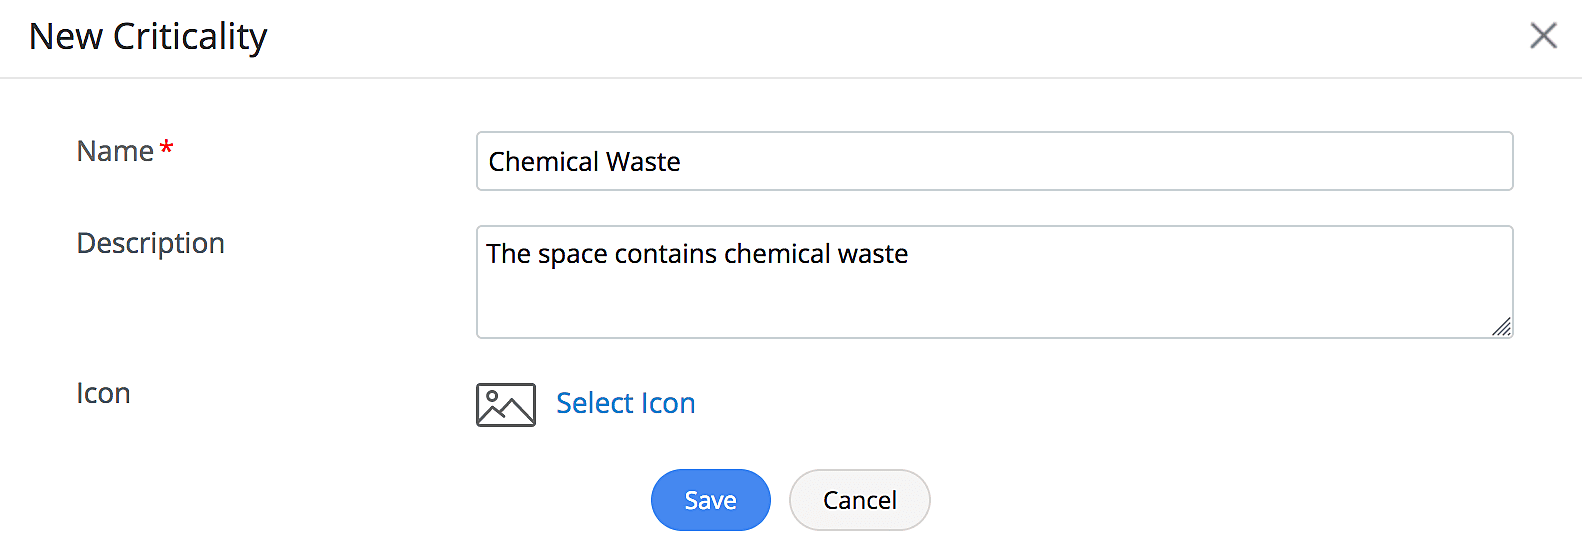
Task: Click the Description field label
Action: 150,243
